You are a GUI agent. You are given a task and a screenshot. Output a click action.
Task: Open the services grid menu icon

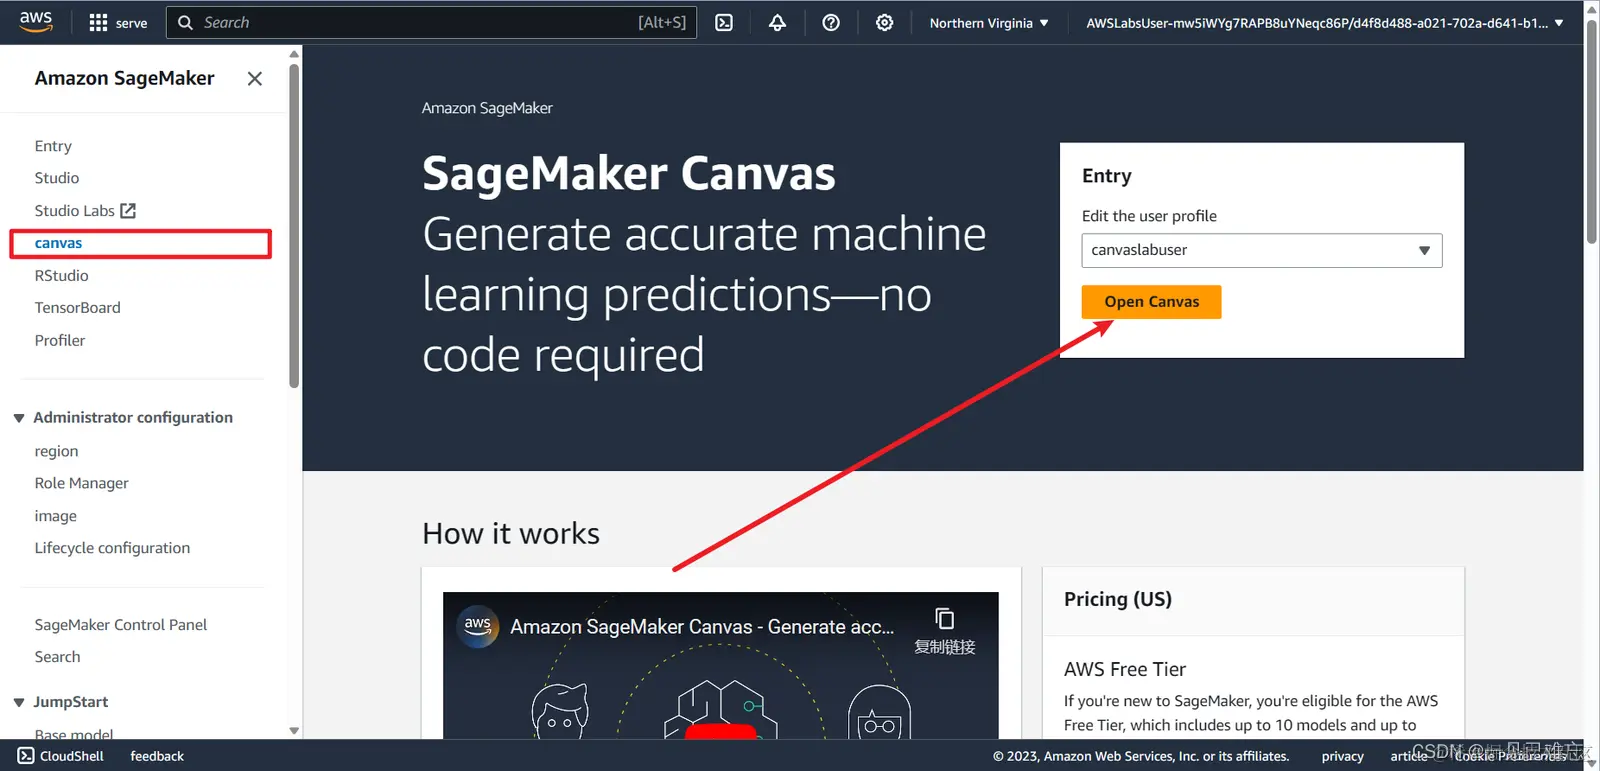point(98,23)
